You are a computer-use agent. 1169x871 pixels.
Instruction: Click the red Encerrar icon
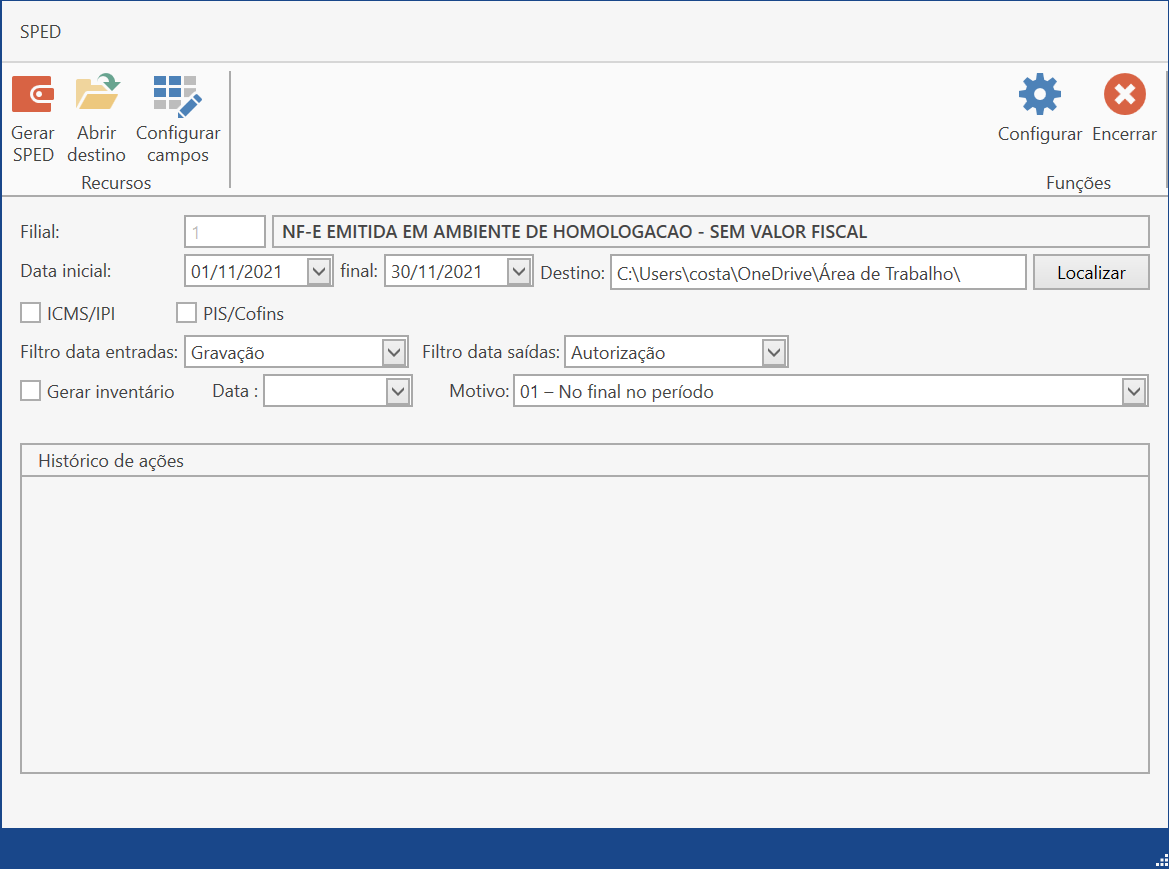point(1124,95)
